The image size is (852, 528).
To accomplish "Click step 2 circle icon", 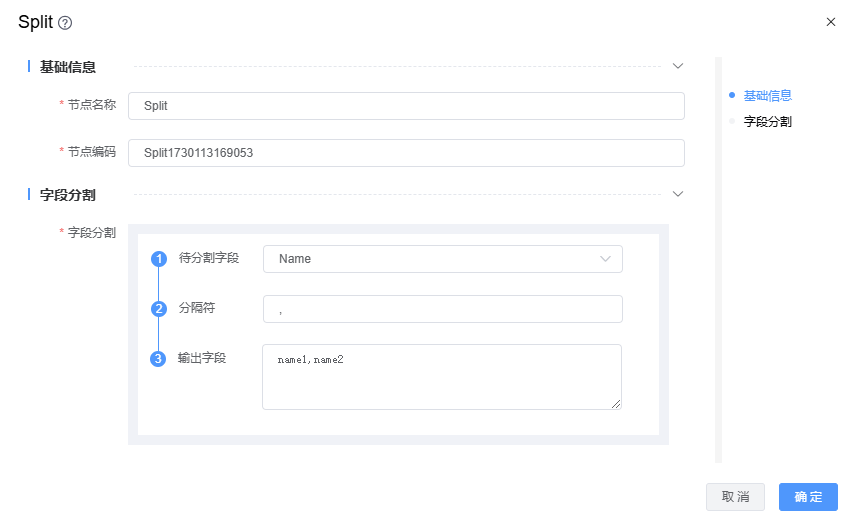I will click(158, 309).
